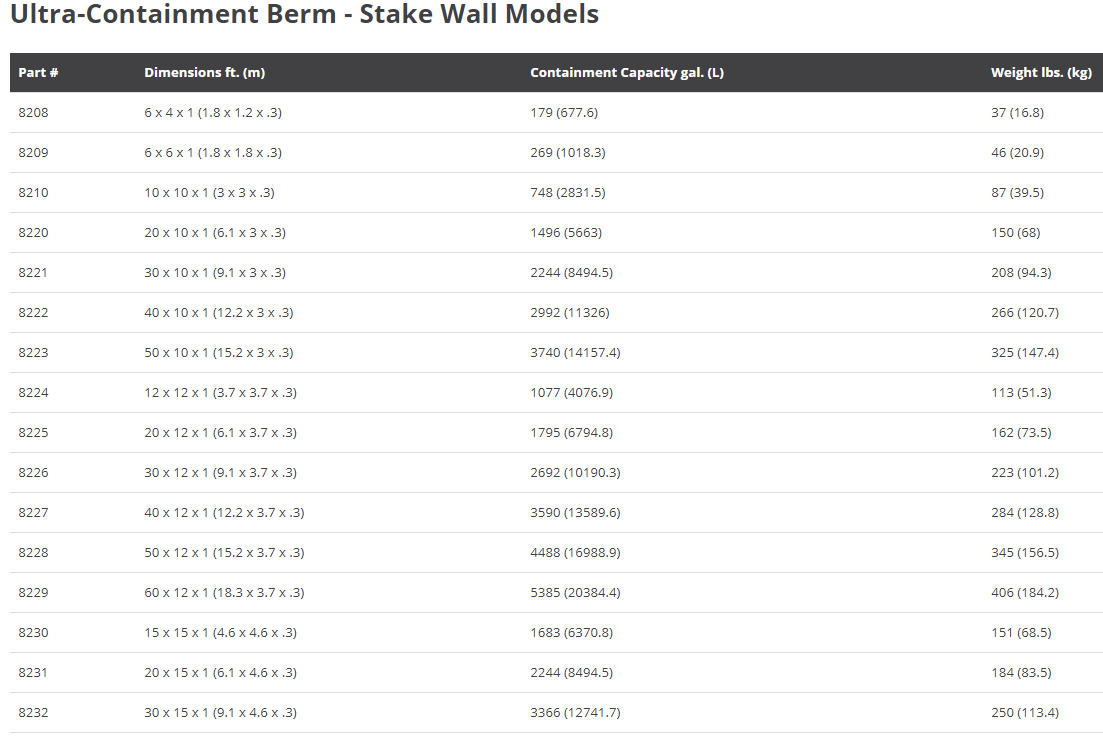Click capacity value 1683 (6370.8)
The height and width of the screenshot is (737, 1103).
pos(572,634)
